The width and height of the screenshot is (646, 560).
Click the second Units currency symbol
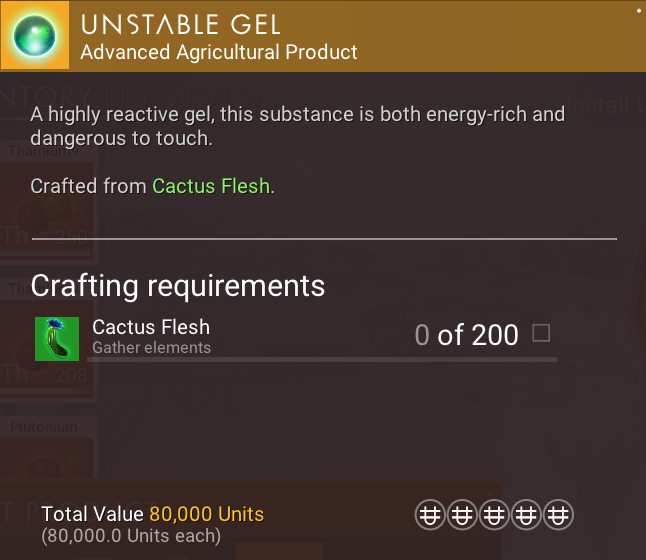pos(462,516)
